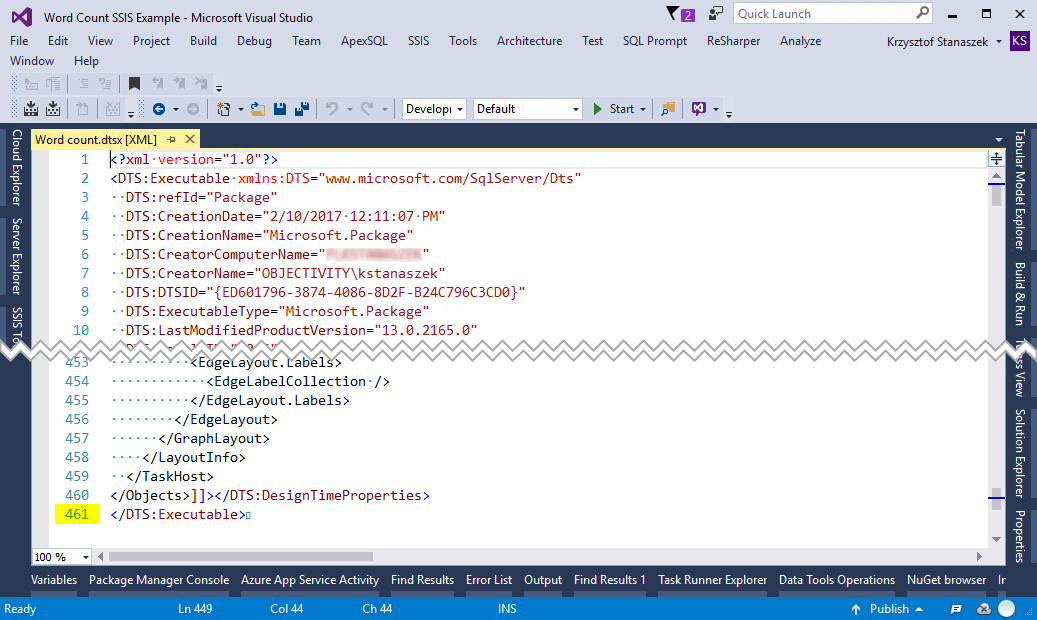
Task: Click the first import data icon
Action: (x=31, y=109)
